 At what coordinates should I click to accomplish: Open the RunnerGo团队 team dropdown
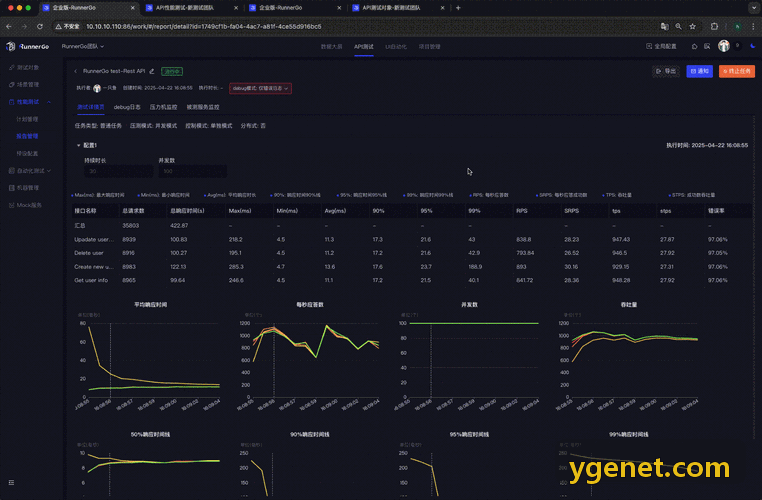(x=83, y=47)
